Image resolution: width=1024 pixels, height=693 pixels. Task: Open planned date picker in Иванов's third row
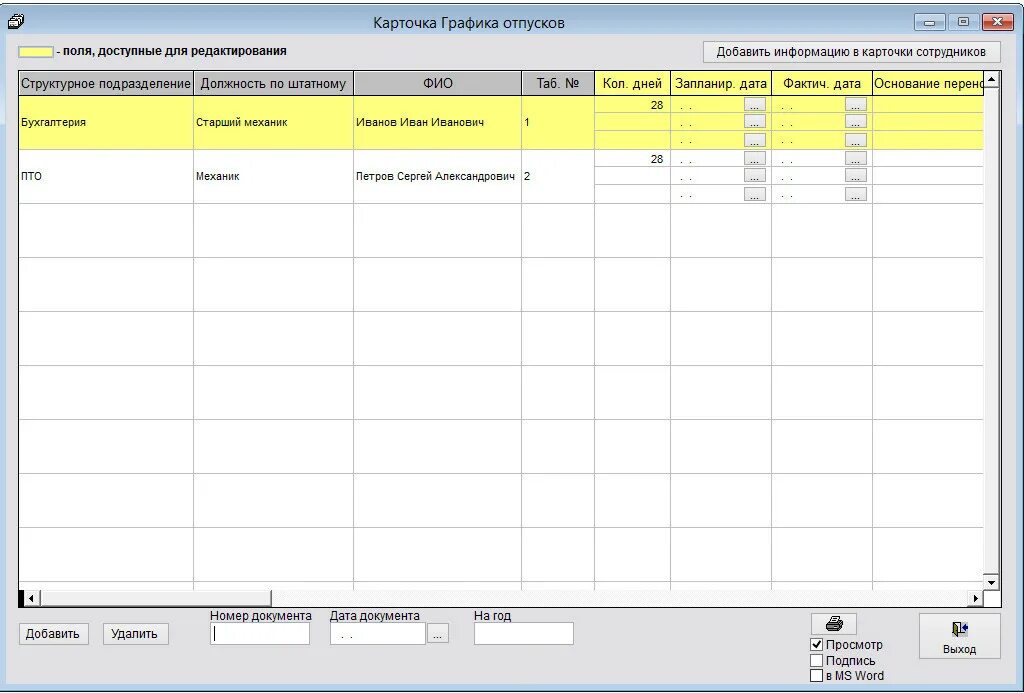pyautogui.click(x=755, y=140)
